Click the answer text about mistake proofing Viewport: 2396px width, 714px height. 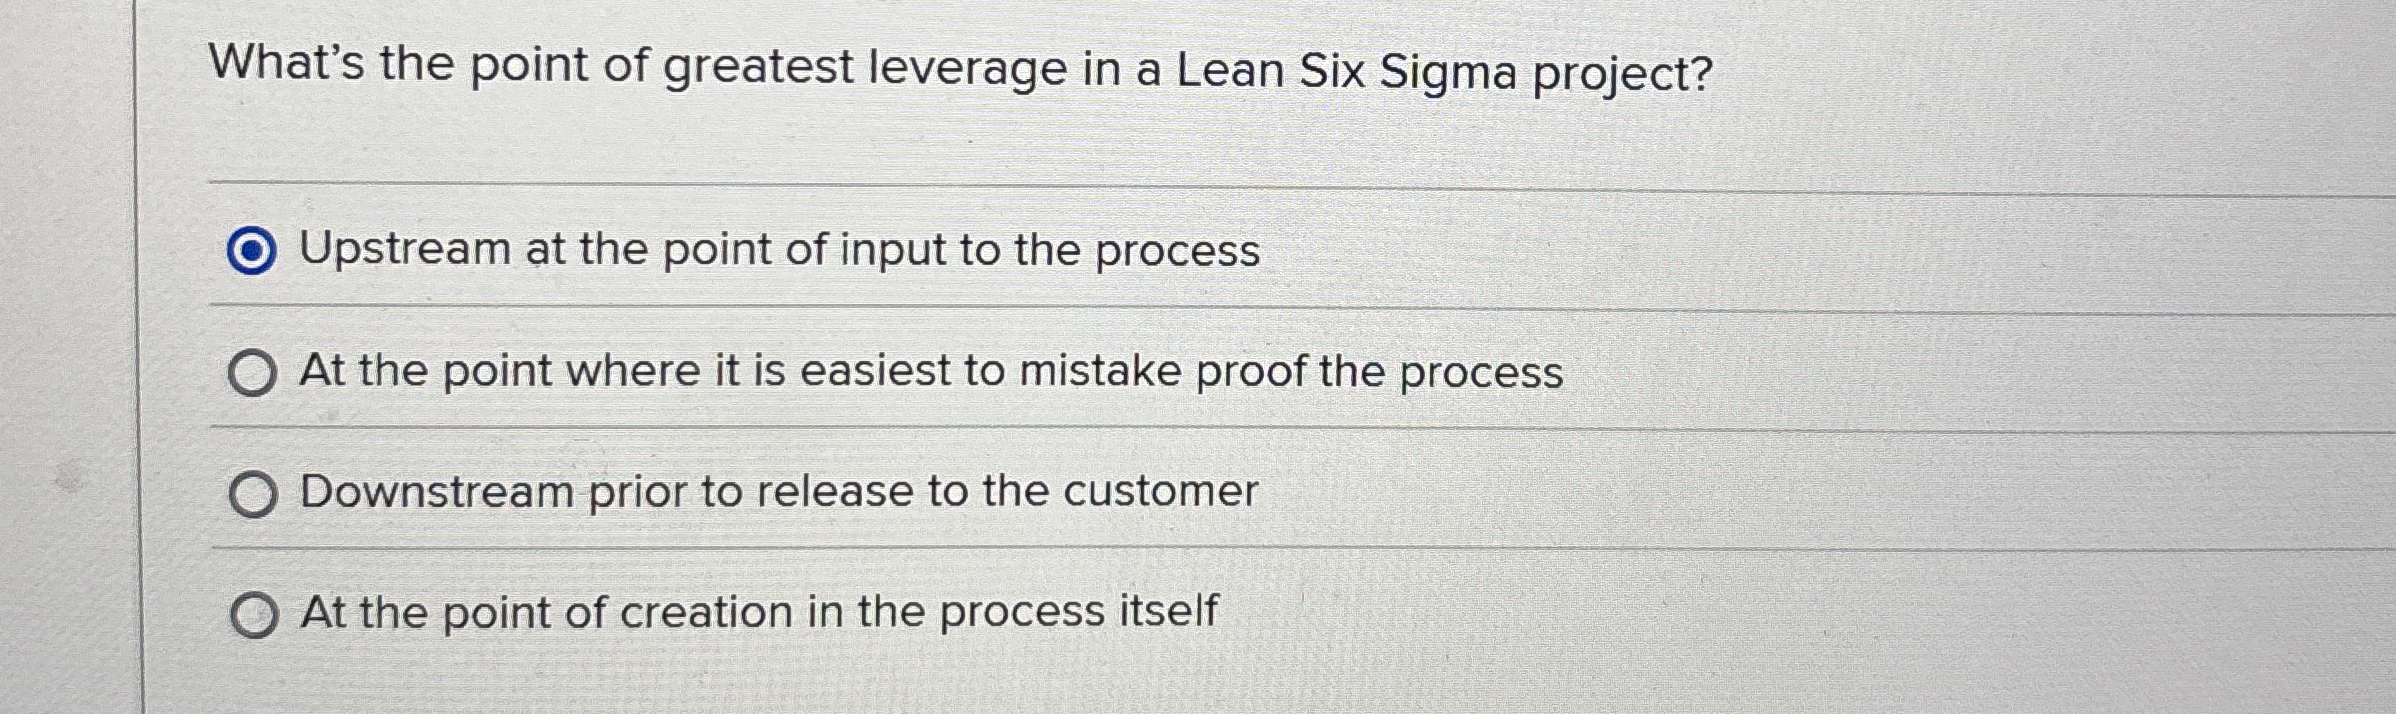tap(930, 371)
